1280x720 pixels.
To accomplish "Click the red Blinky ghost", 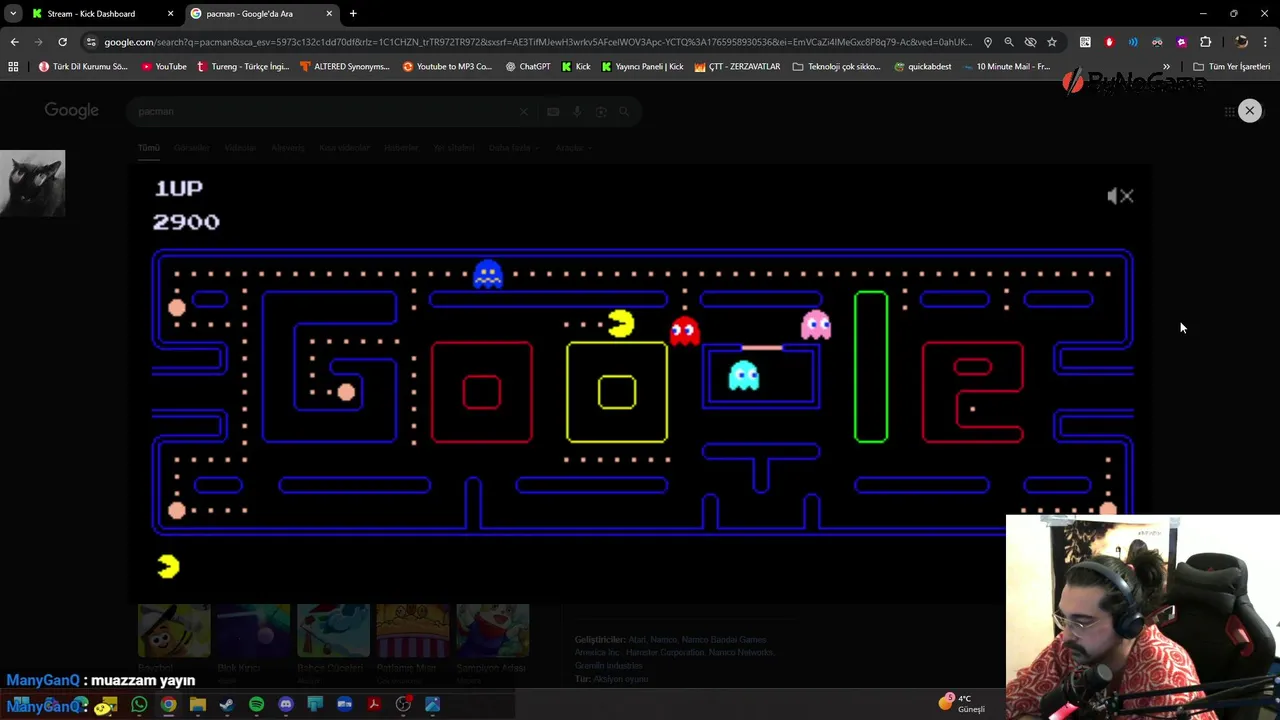I will [684, 331].
